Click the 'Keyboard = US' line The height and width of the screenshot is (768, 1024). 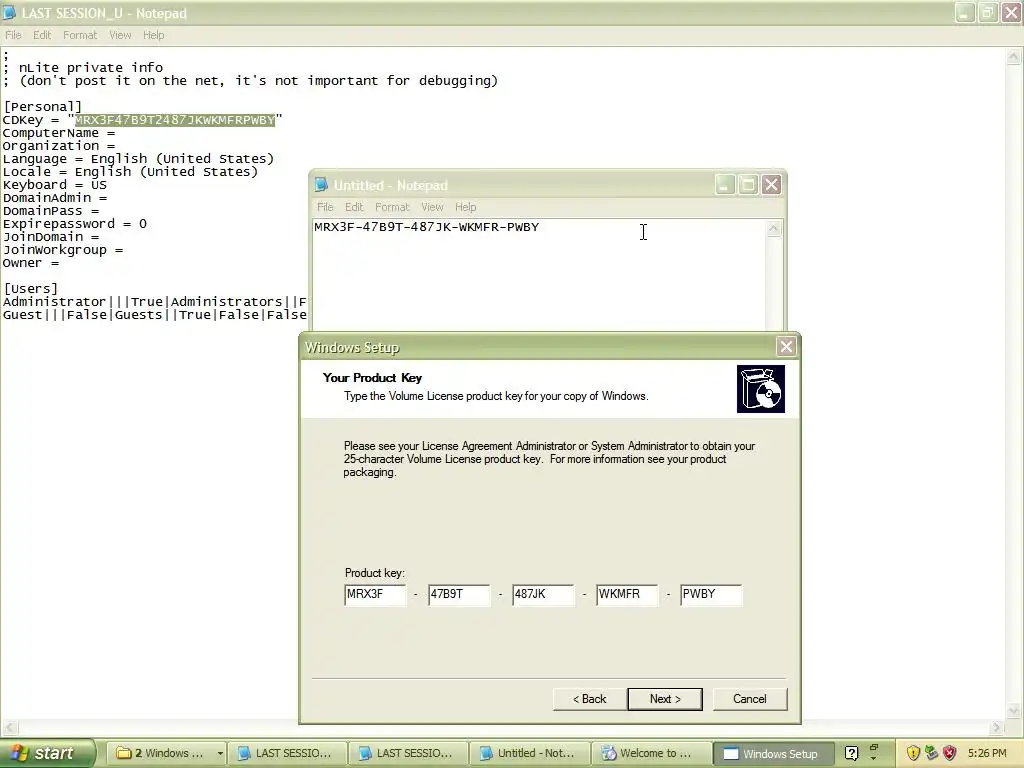click(x=55, y=184)
